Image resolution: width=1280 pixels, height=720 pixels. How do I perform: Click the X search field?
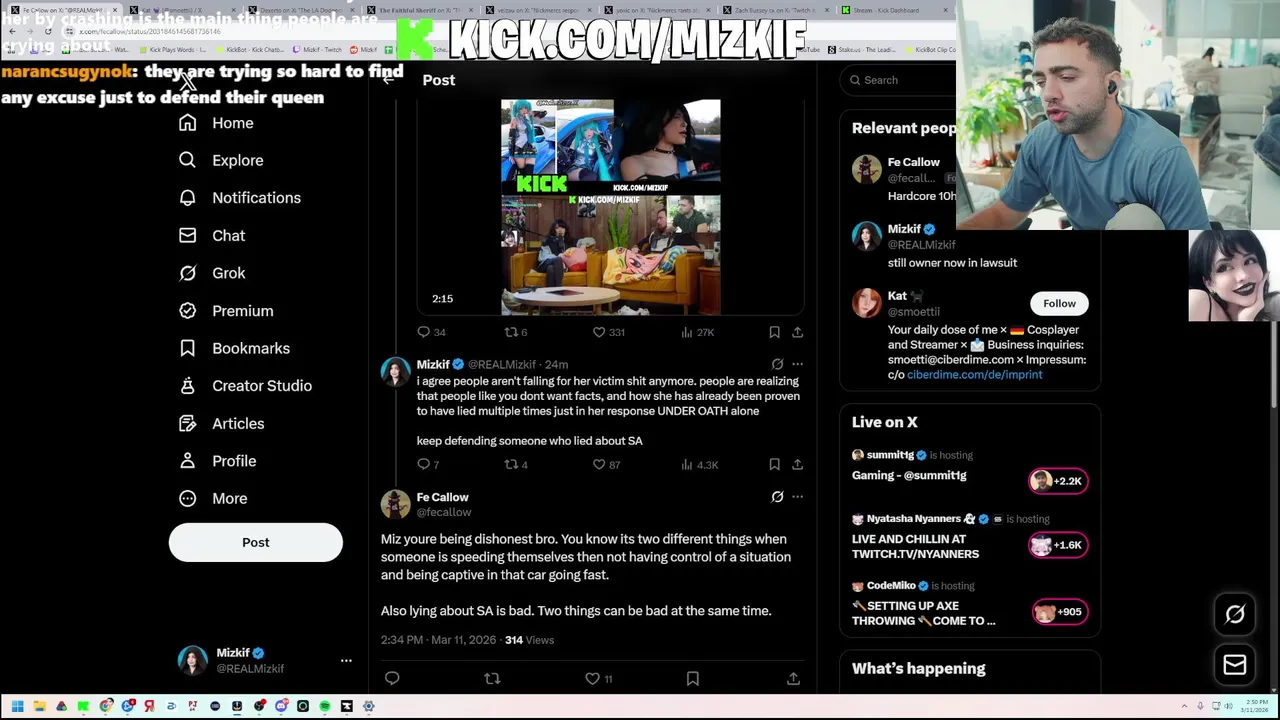pos(898,80)
